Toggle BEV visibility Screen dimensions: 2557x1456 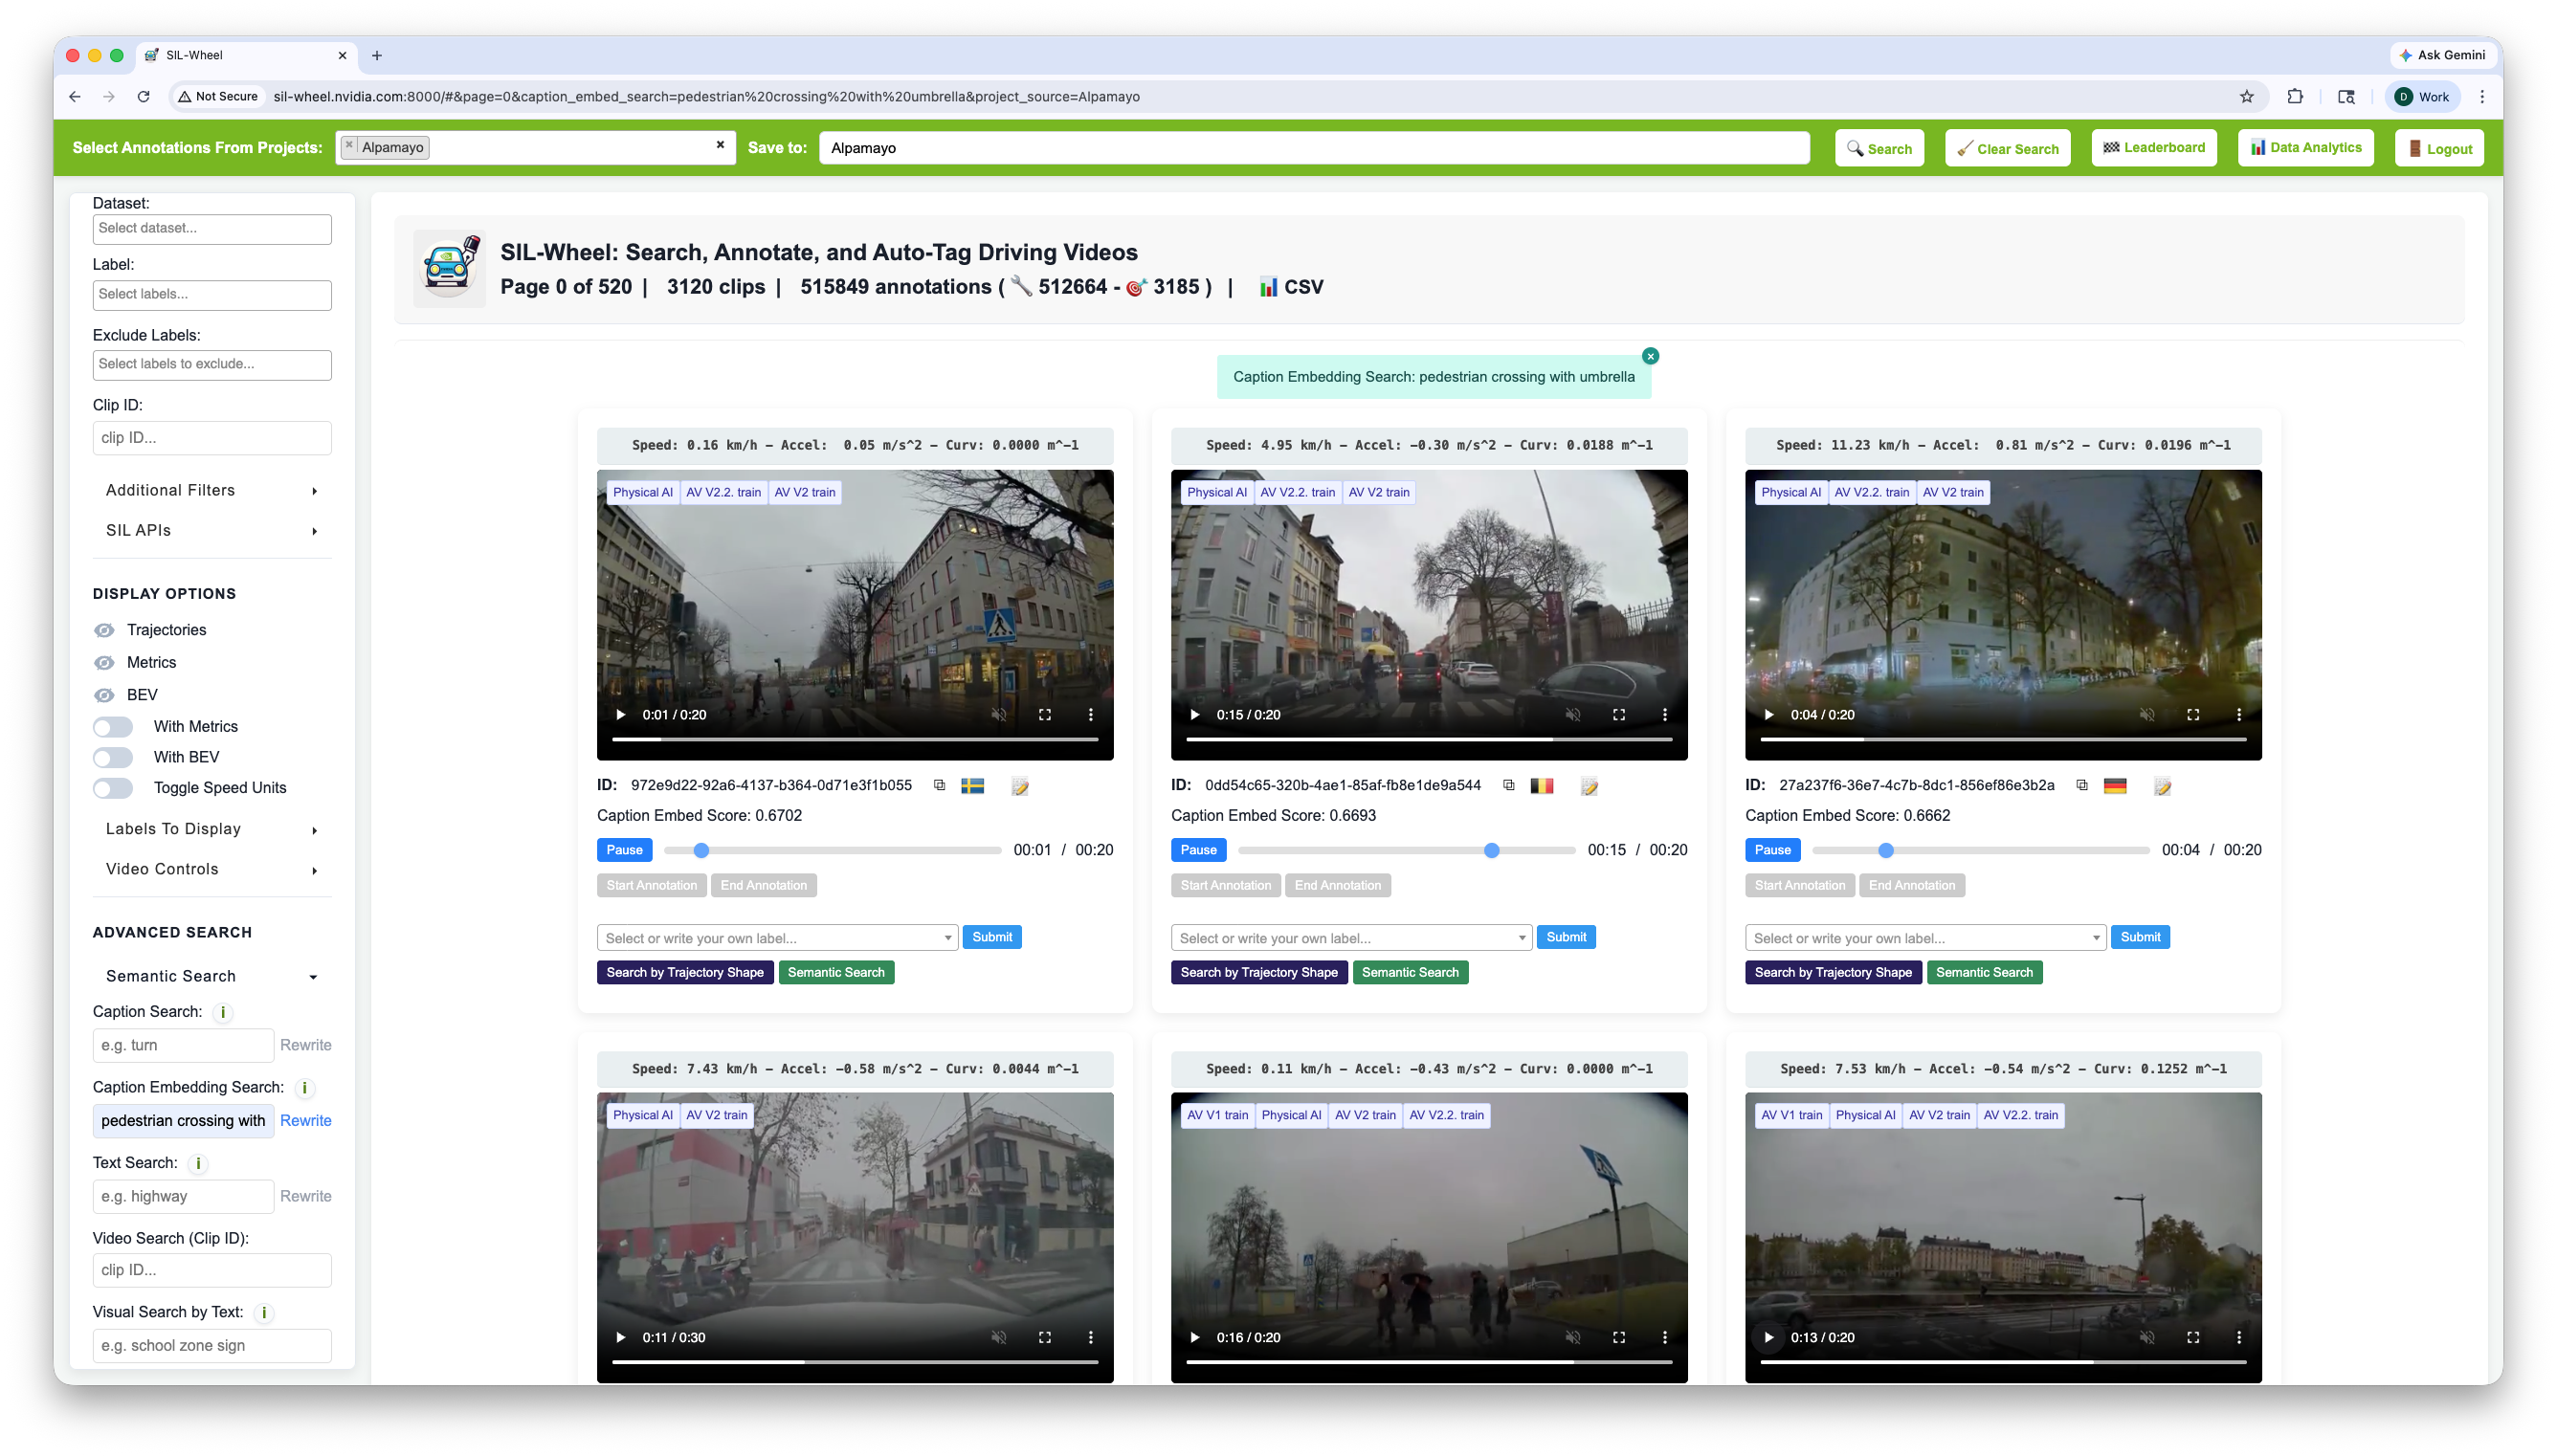[104, 695]
